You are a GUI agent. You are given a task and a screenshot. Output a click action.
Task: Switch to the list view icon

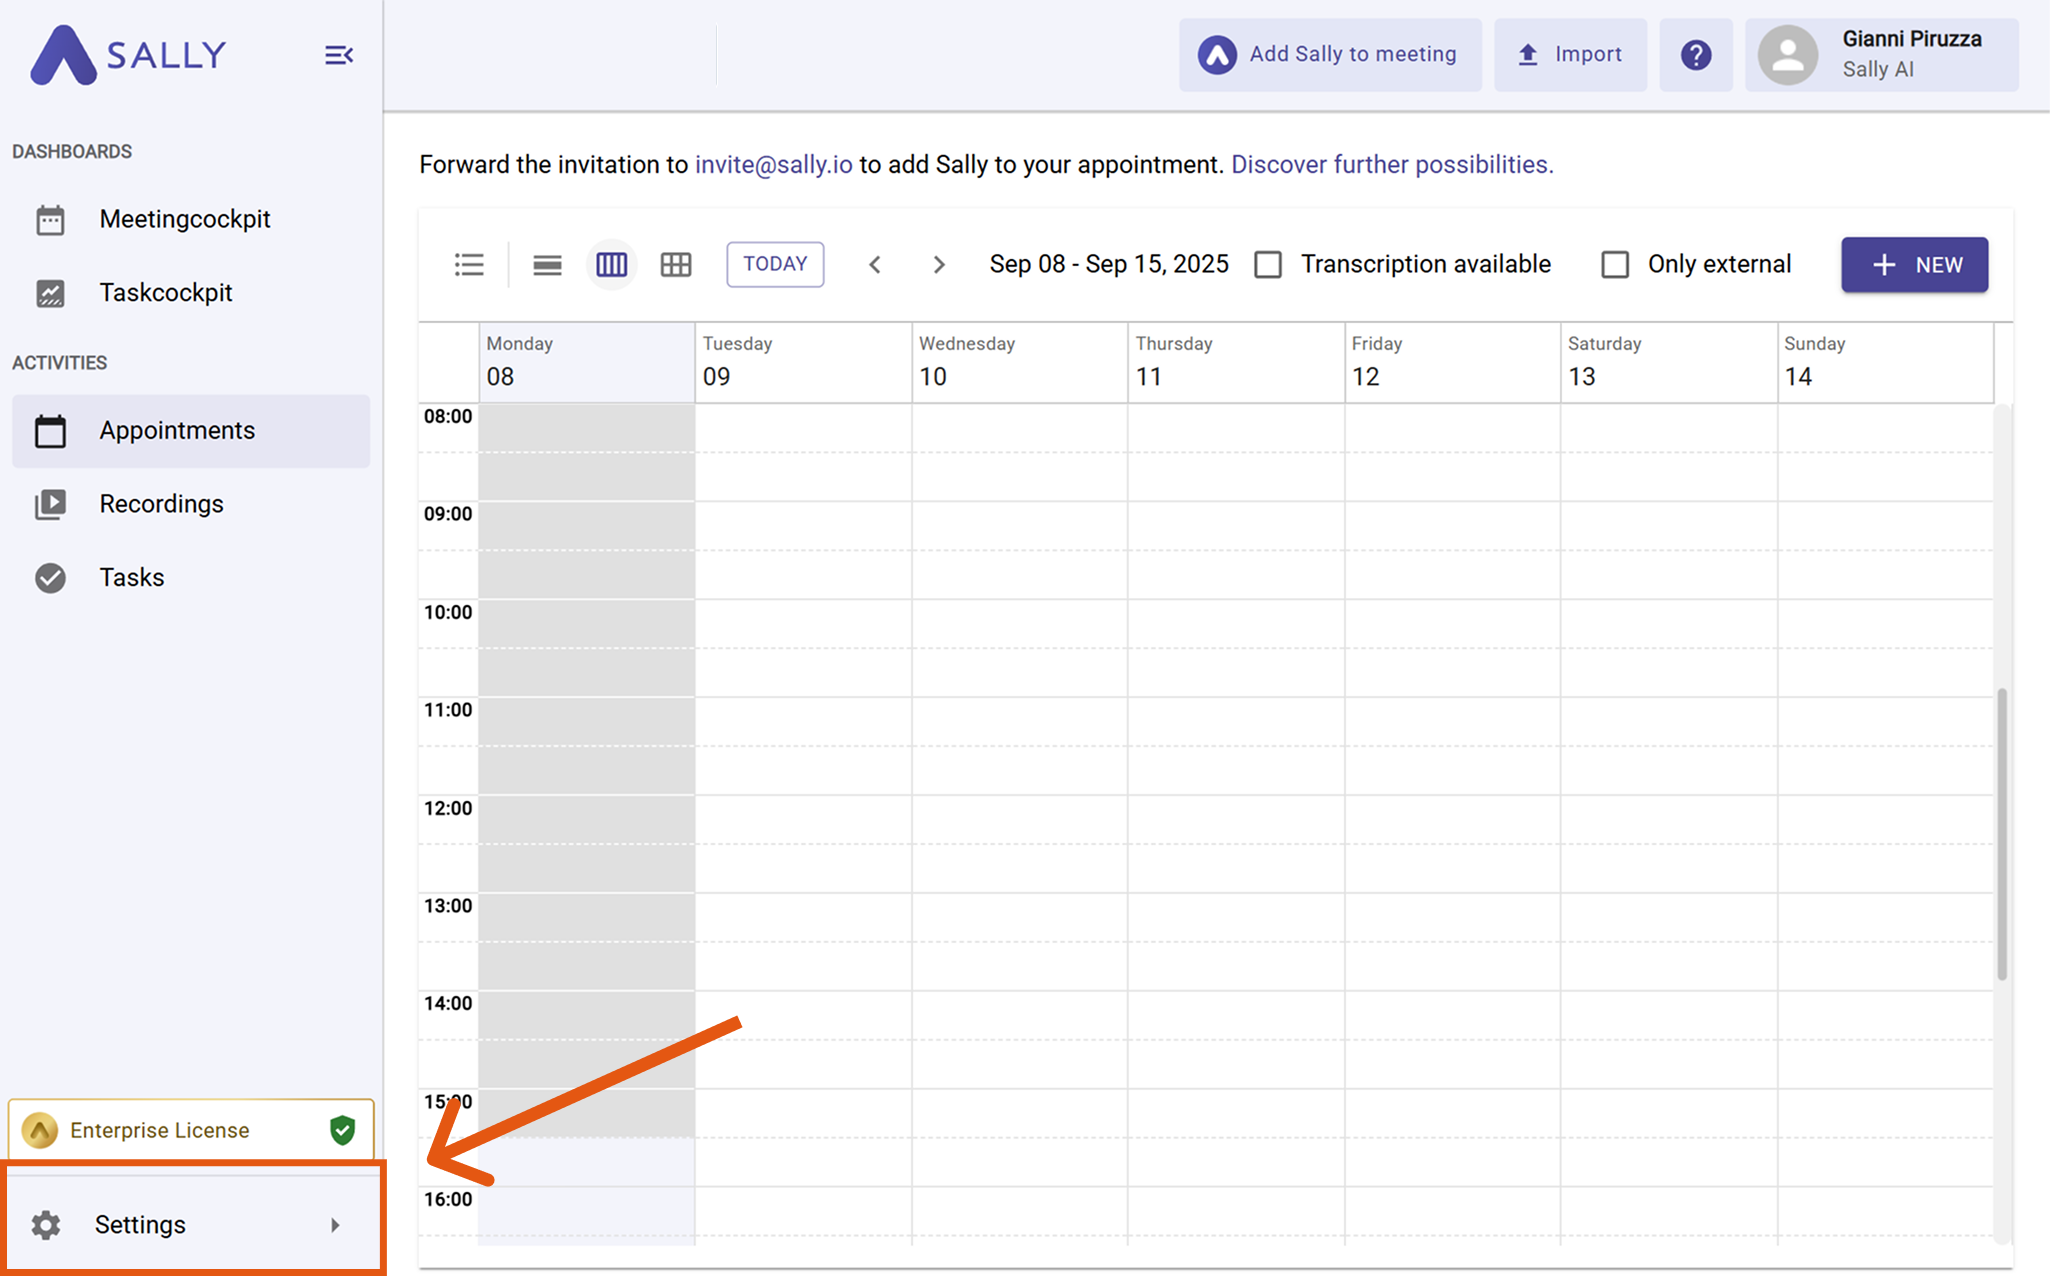click(469, 265)
